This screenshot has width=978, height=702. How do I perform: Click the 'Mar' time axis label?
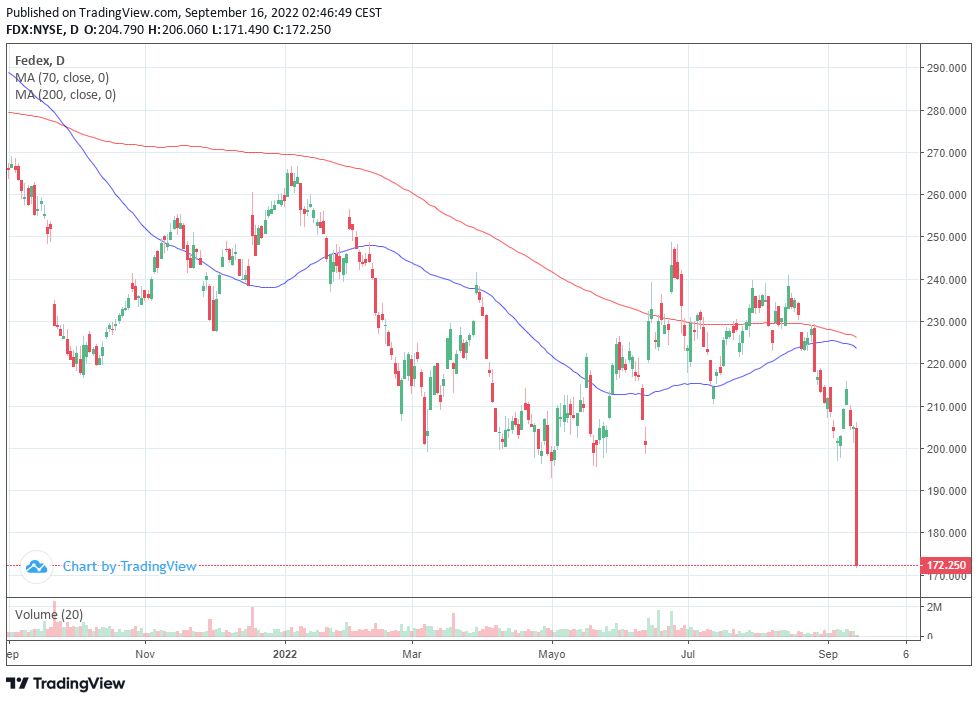point(412,654)
